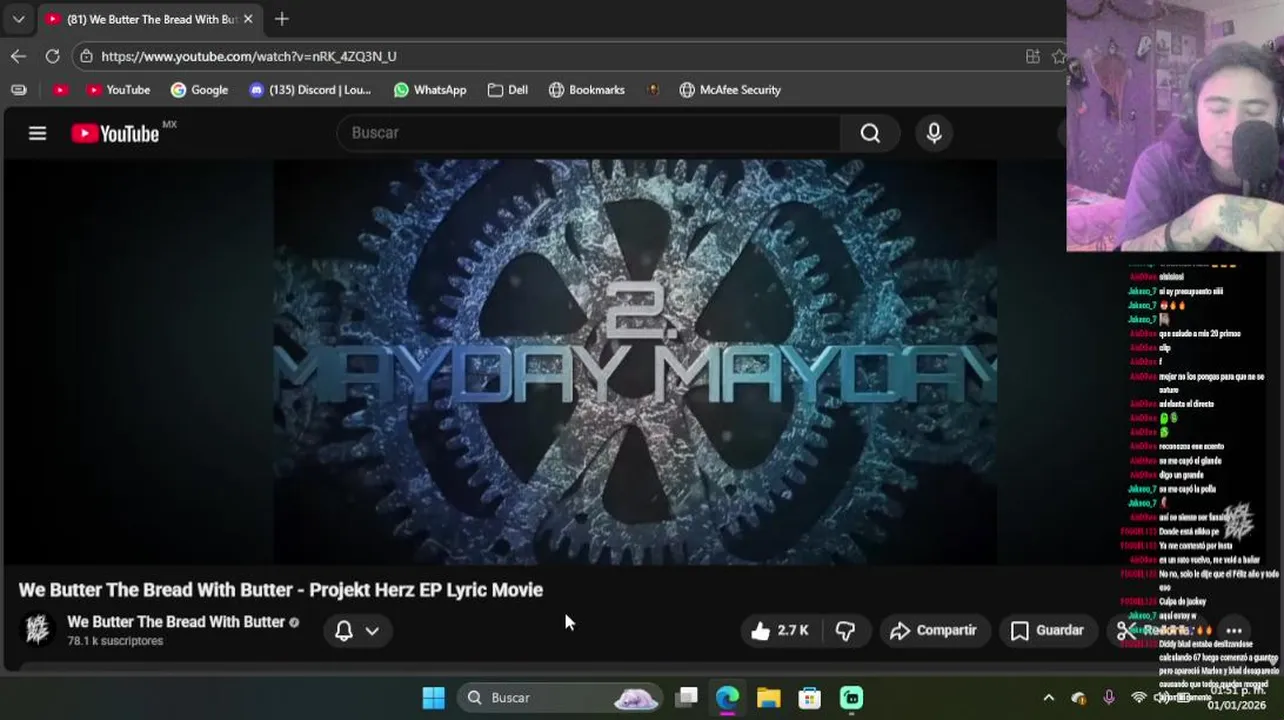
Task: Open the Discord bookmark
Action: [310, 90]
